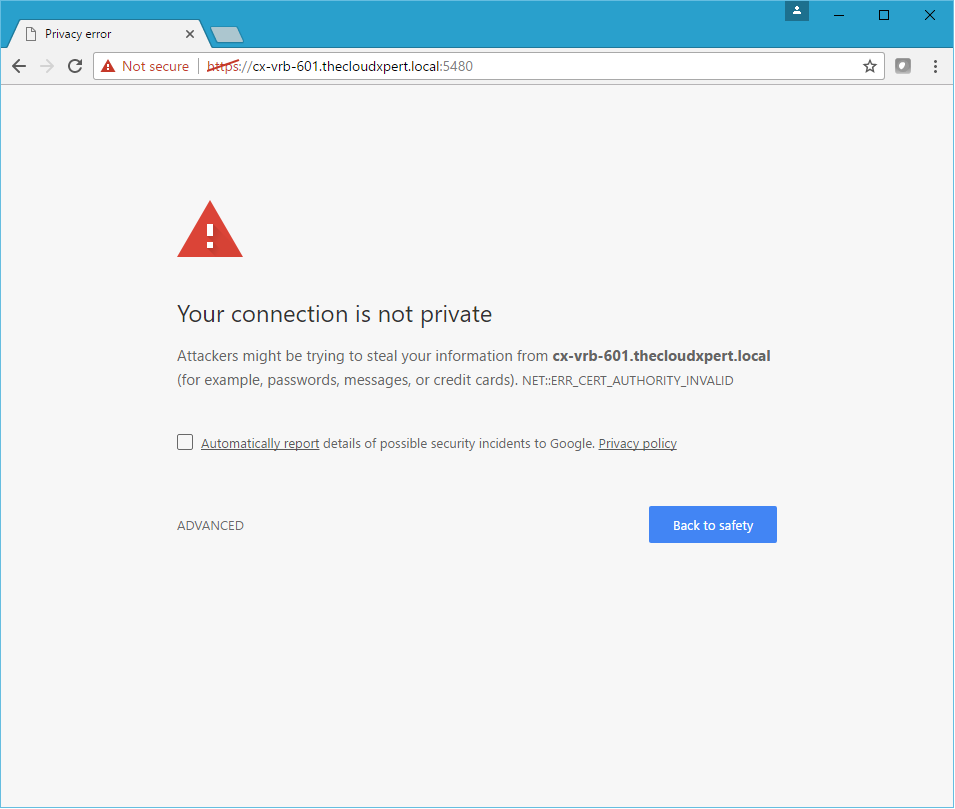
Task: Expand the ADVANCED section
Action: (x=210, y=526)
